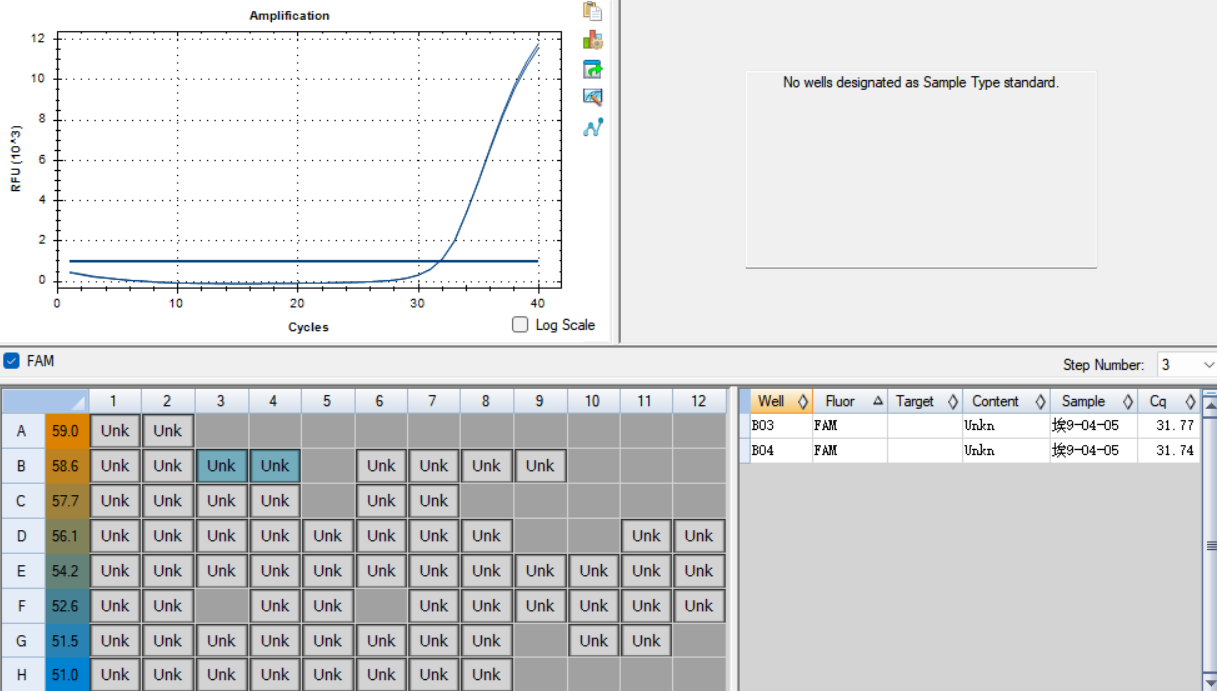This screenshot has height=691, width=1217.
Task: Select plate column 6 header
Action: (380, 401)
